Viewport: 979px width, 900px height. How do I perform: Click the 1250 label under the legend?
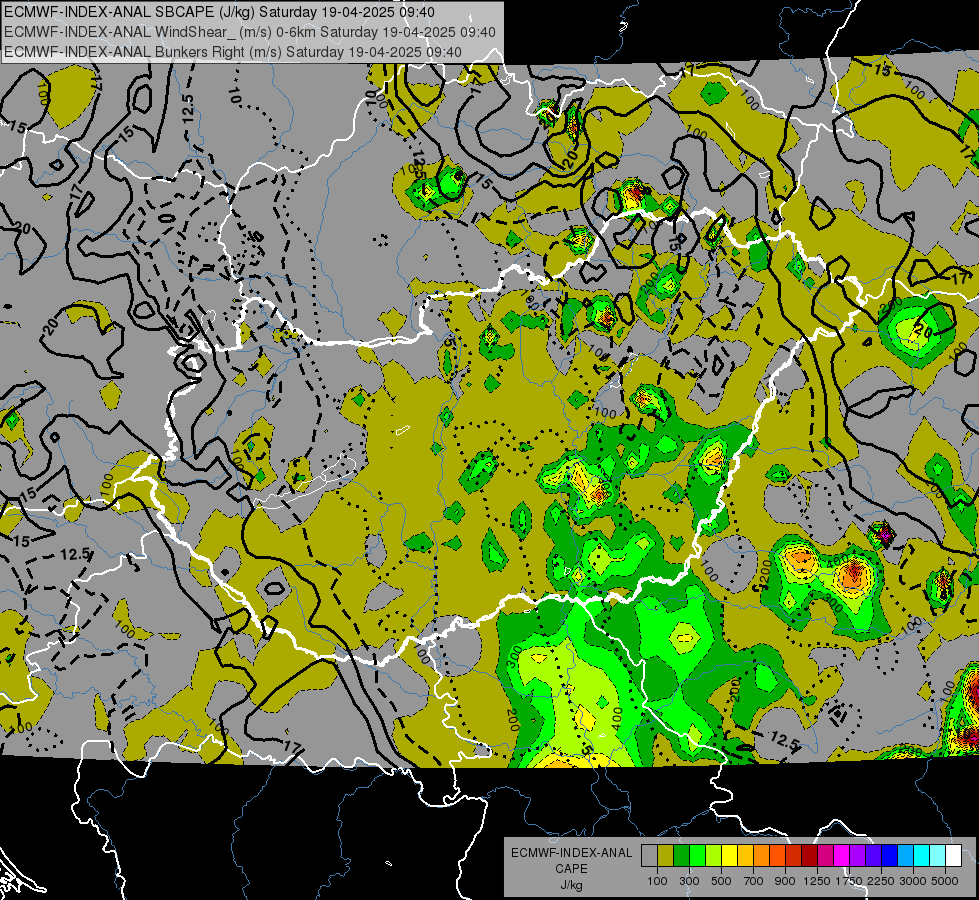point(817,881)
